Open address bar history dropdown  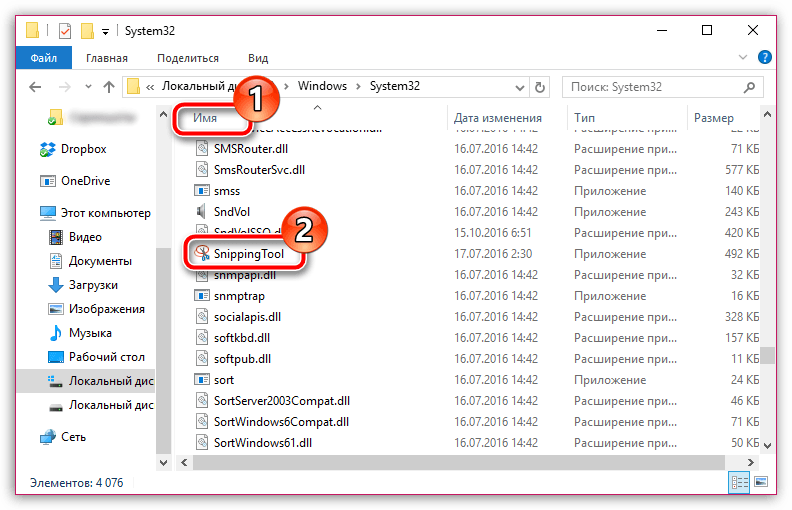click(x=519, y=87)
